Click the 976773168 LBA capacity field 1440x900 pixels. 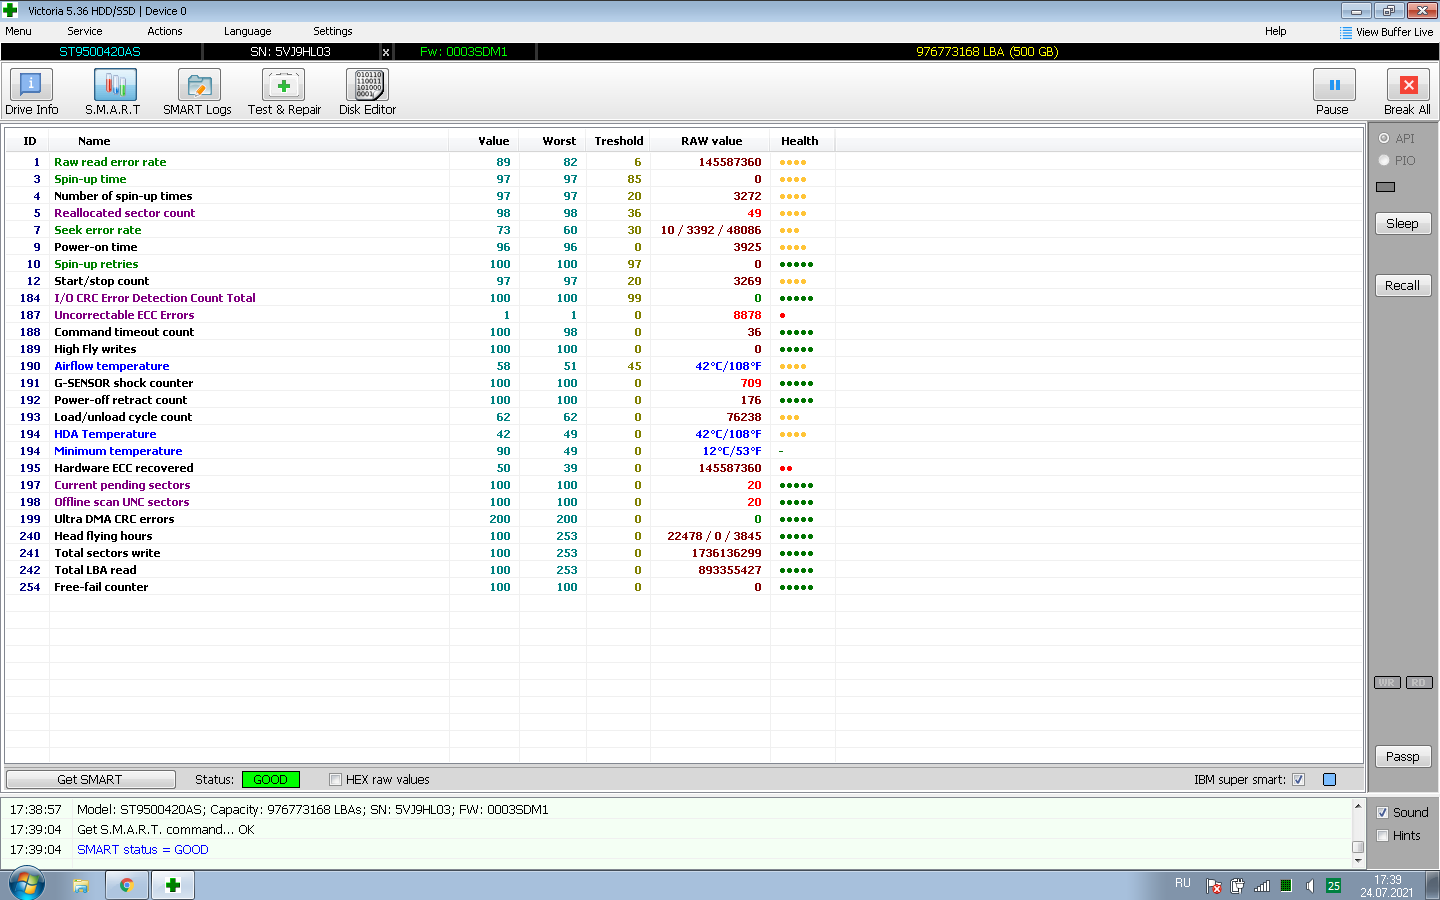click(x=987, y=52)
